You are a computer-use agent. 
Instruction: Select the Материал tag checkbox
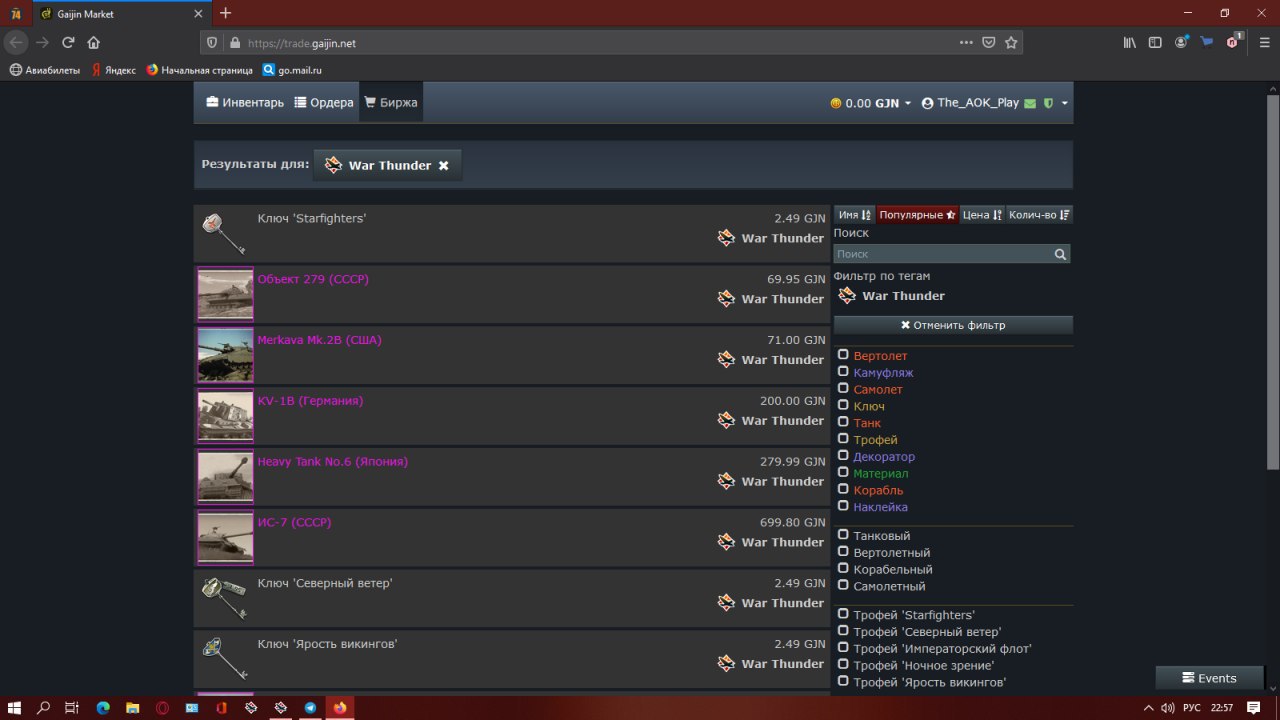(843, 473)
